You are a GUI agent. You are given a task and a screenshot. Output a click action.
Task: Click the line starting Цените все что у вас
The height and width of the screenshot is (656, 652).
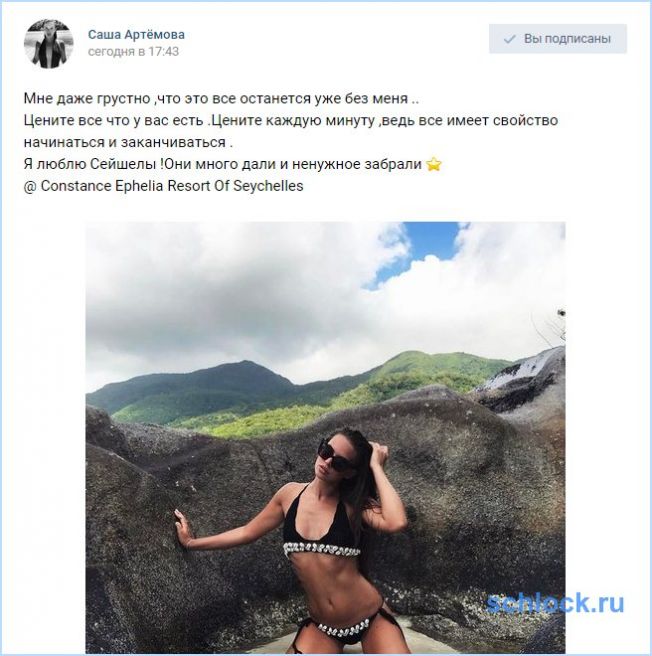291,120
